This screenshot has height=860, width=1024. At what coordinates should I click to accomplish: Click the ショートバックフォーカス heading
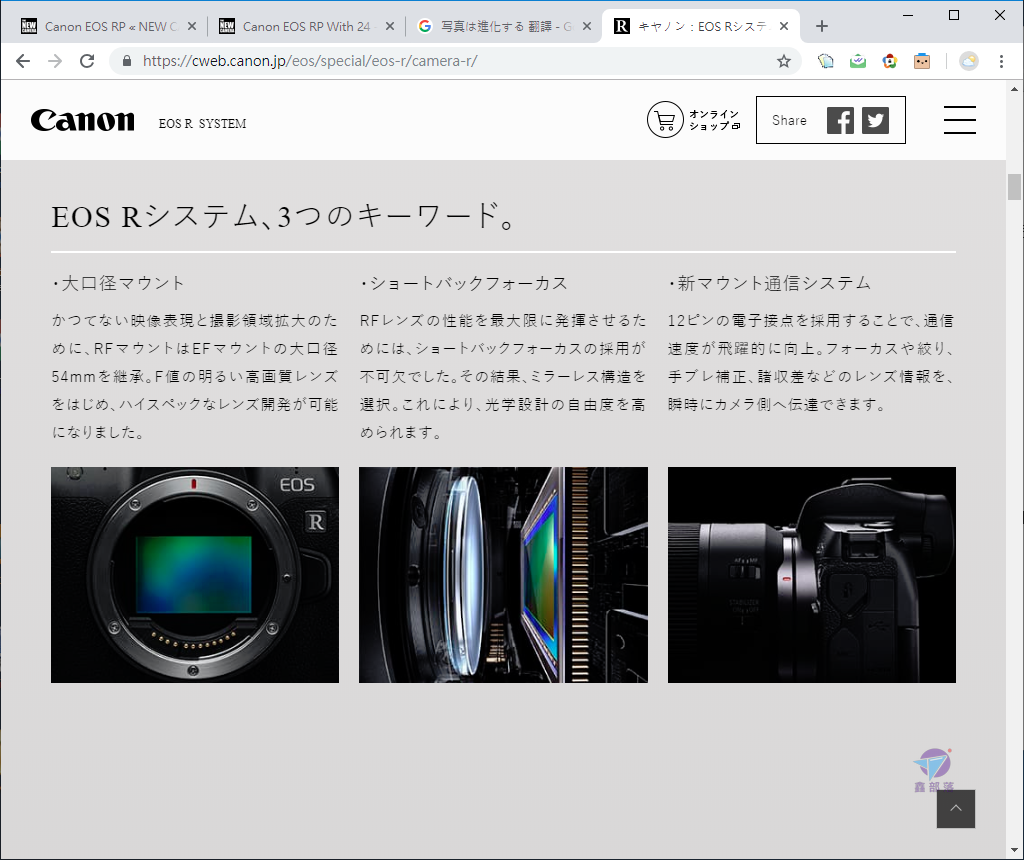coord(464,283)
